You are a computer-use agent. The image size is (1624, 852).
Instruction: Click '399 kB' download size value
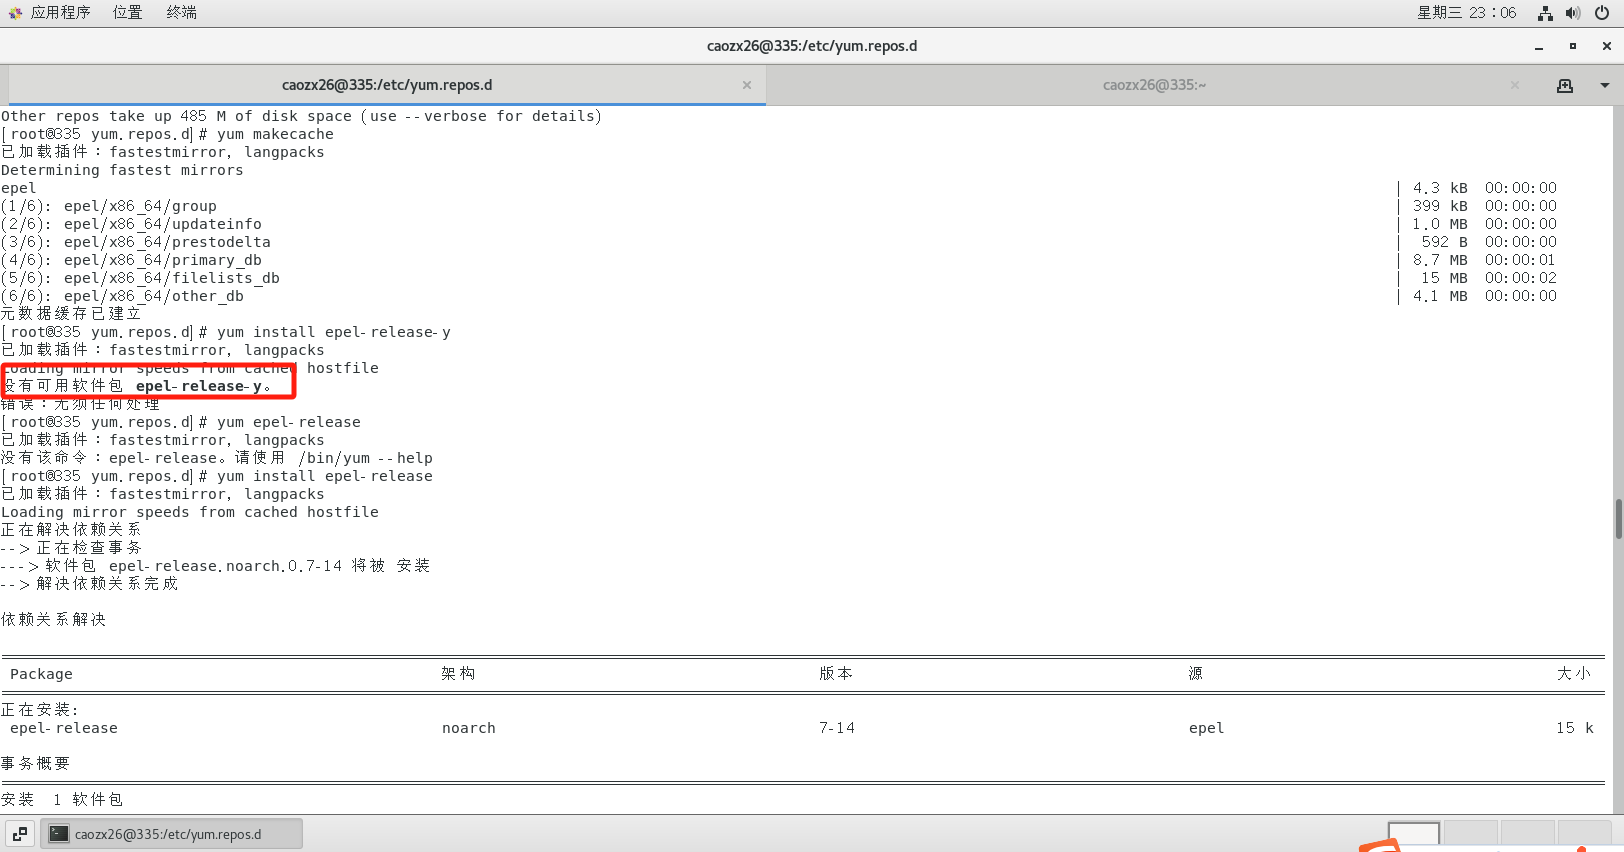pos(1440,206)
